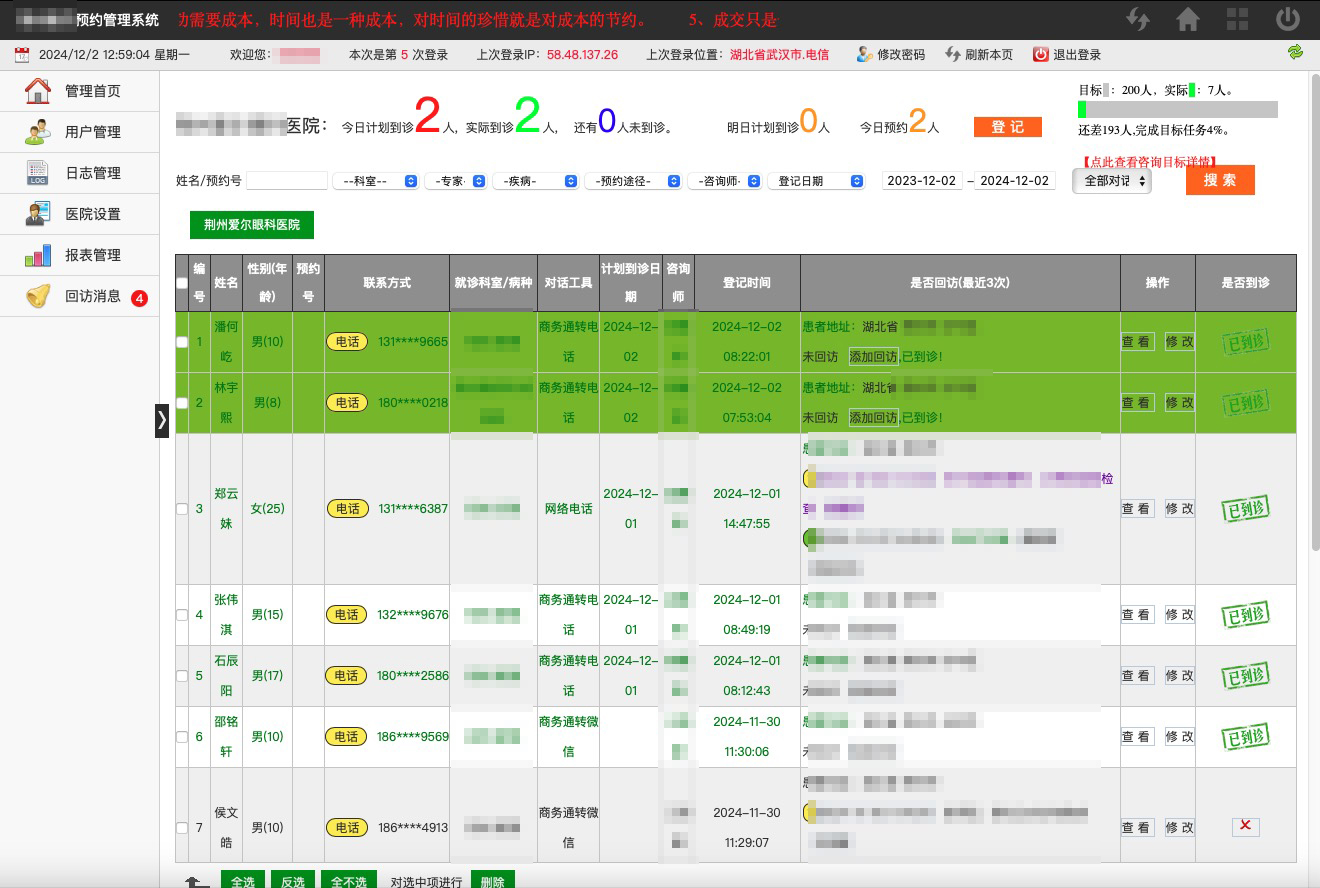
Task: Check the checkbox for row 张伟淇
Action: (x=181, y=615)
